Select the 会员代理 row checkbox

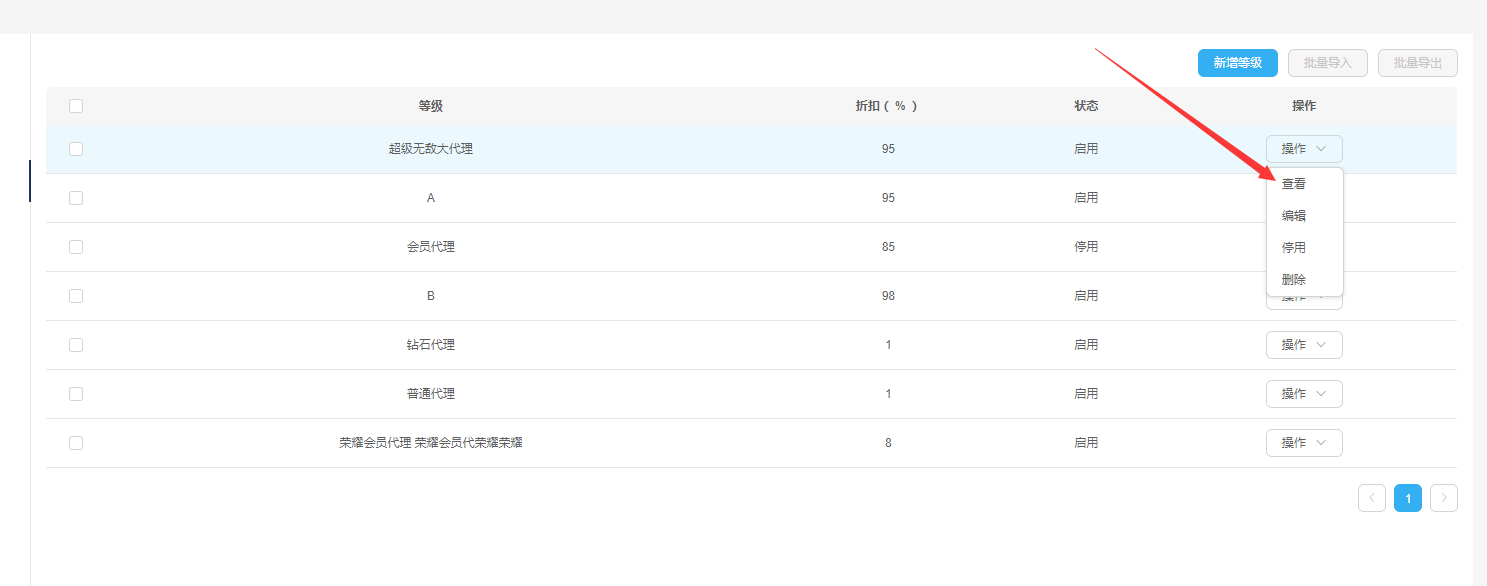click(76, 247)
